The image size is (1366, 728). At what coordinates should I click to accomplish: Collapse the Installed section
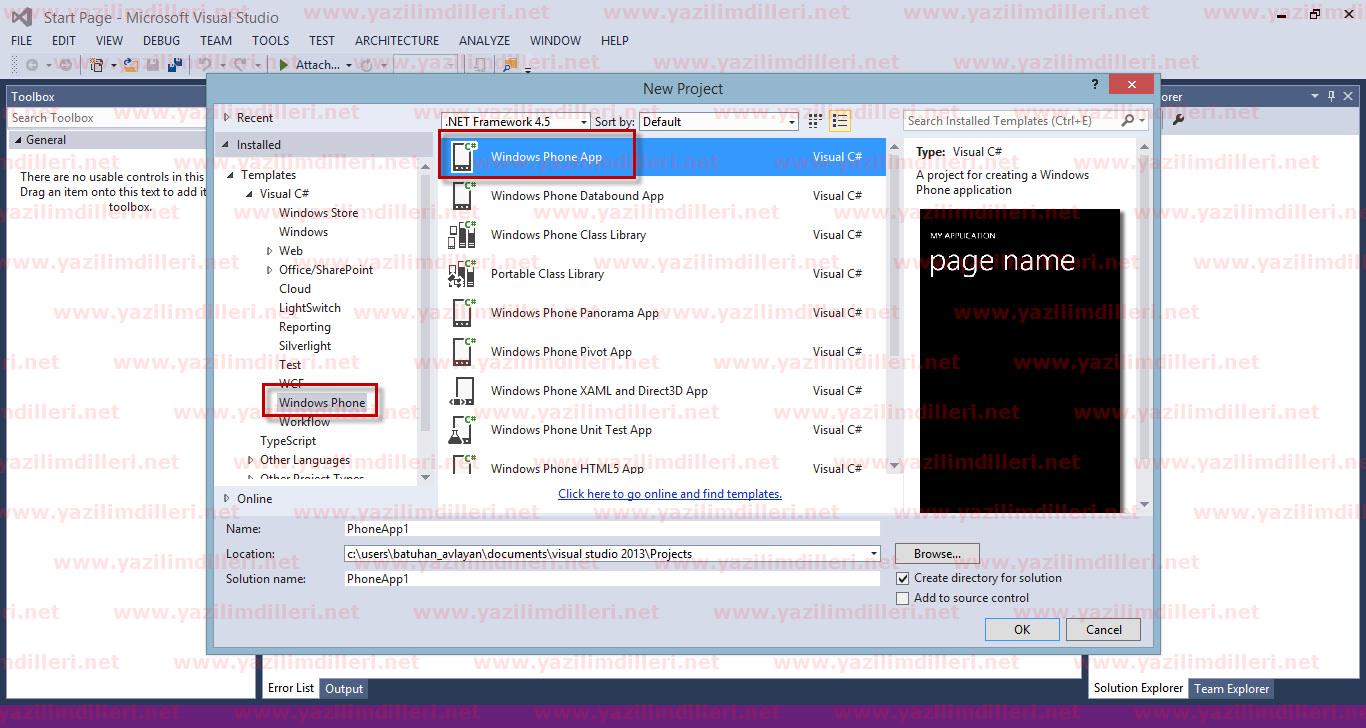click(226, 145)
